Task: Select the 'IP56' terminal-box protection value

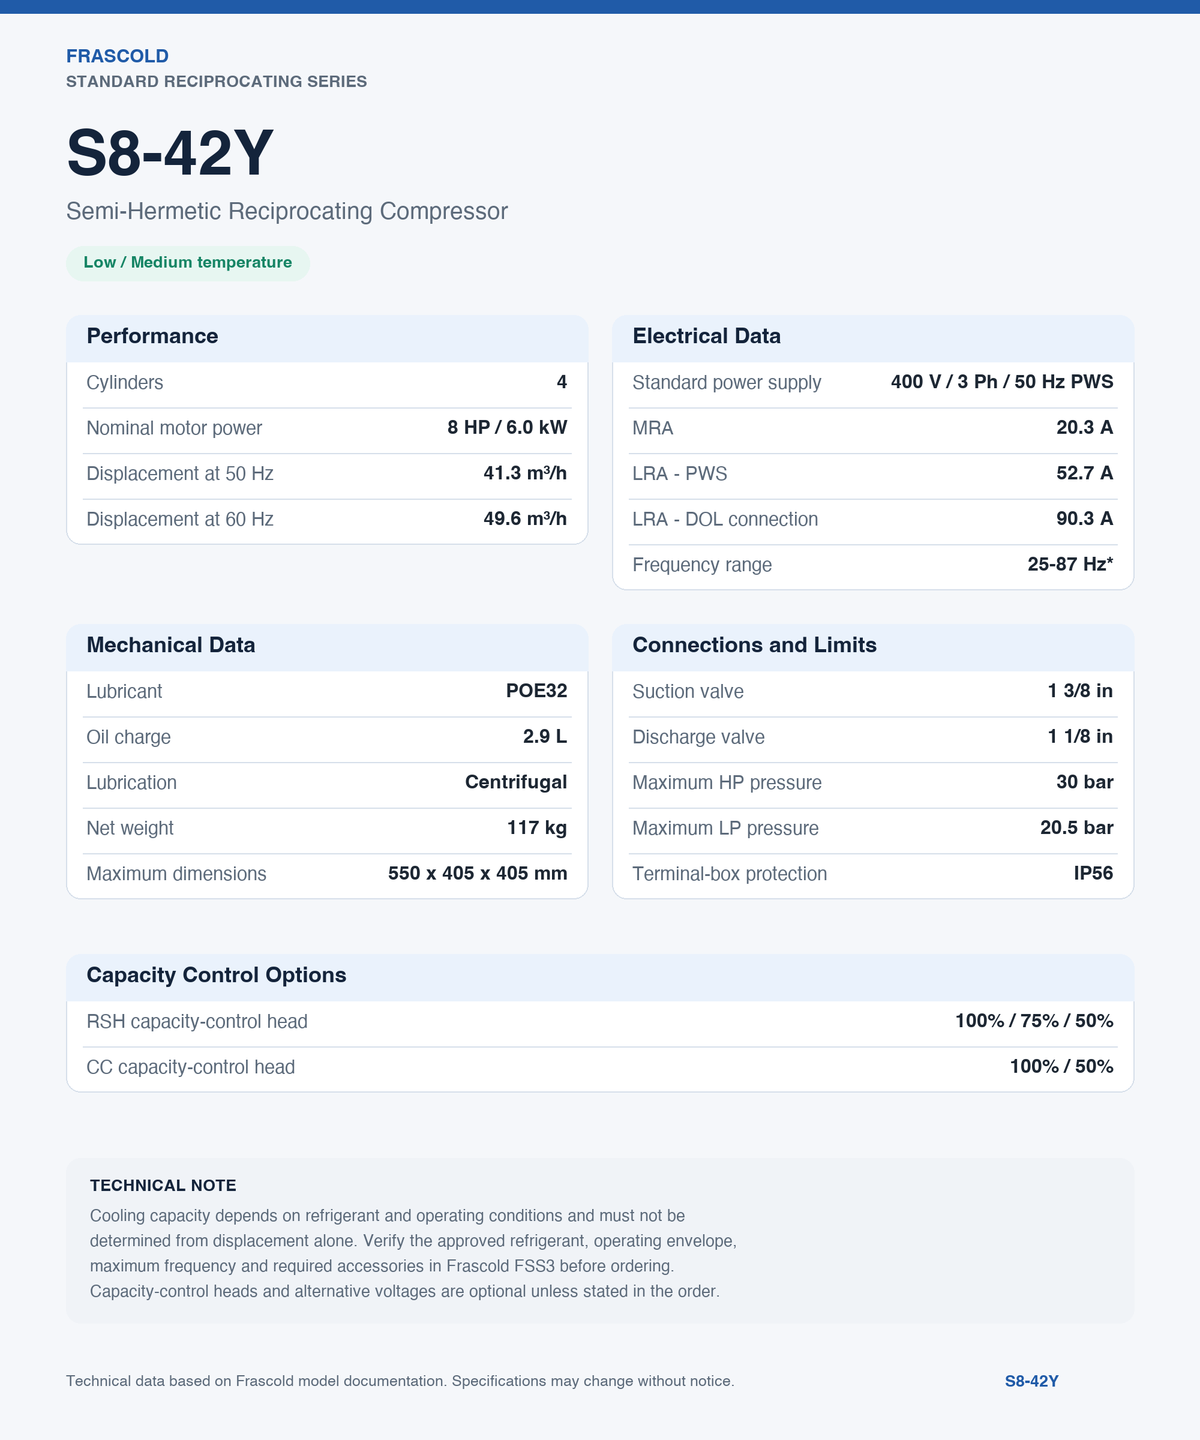Action: 1094,873
